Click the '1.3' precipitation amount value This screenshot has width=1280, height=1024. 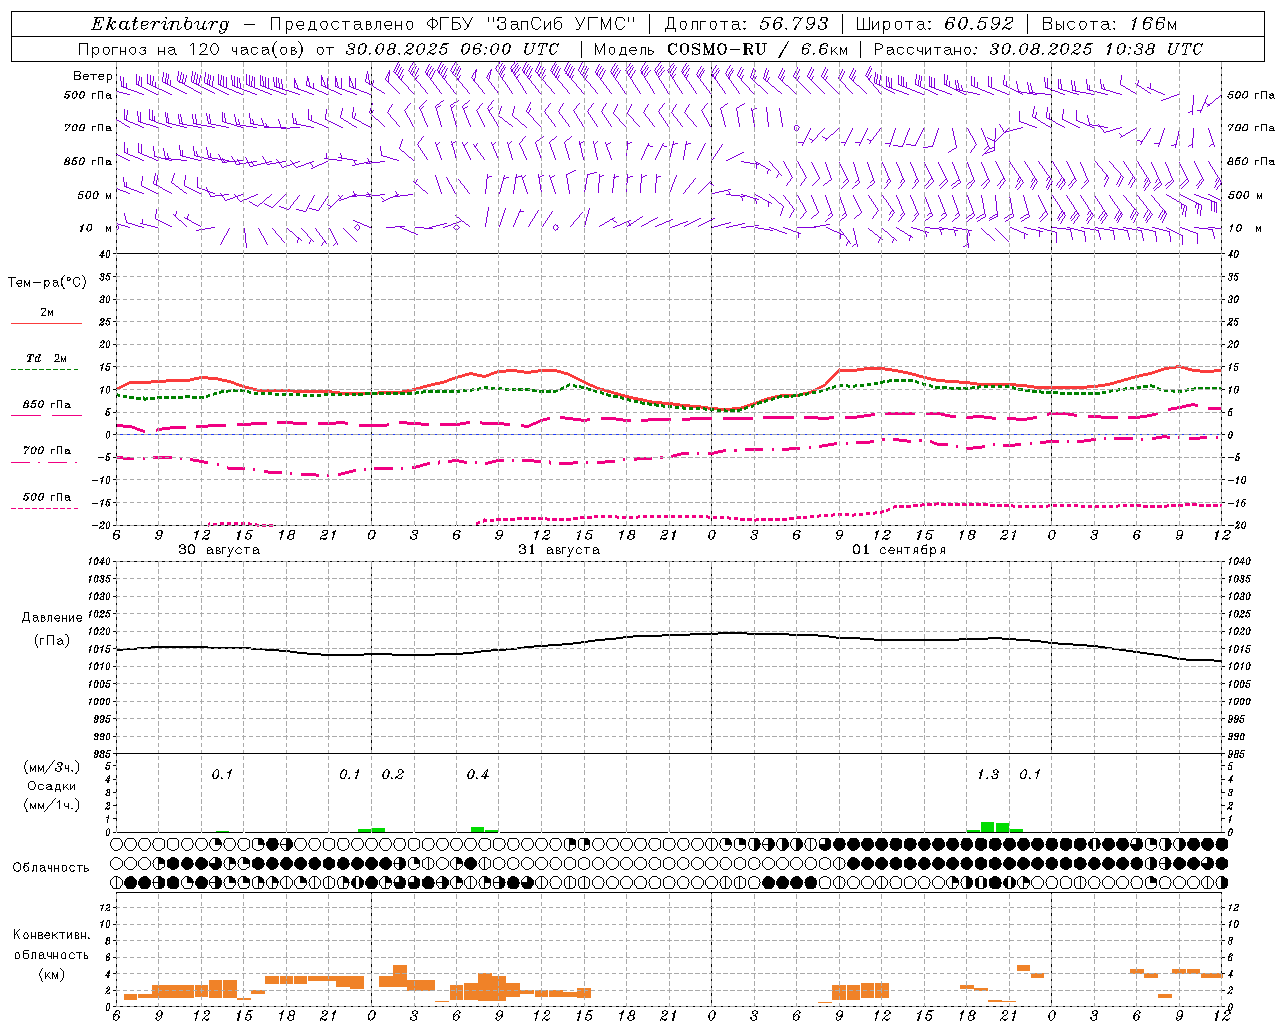coord(988,774)
